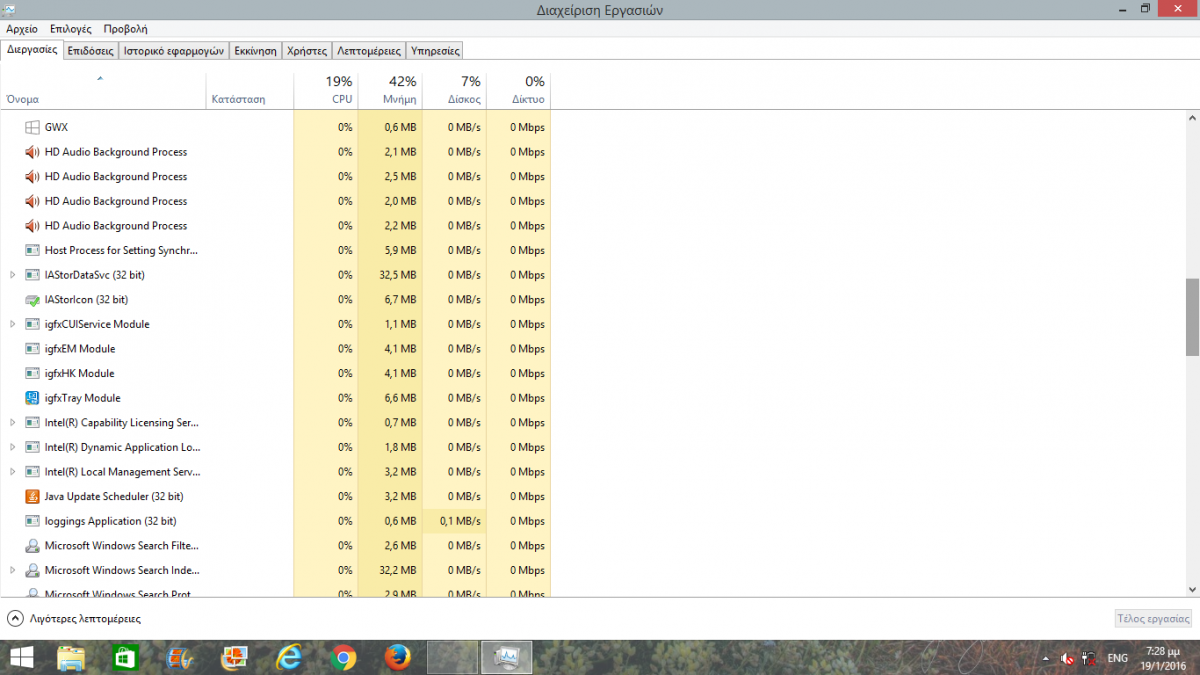Click the Java Update Scheduler icon

point(32,496)
